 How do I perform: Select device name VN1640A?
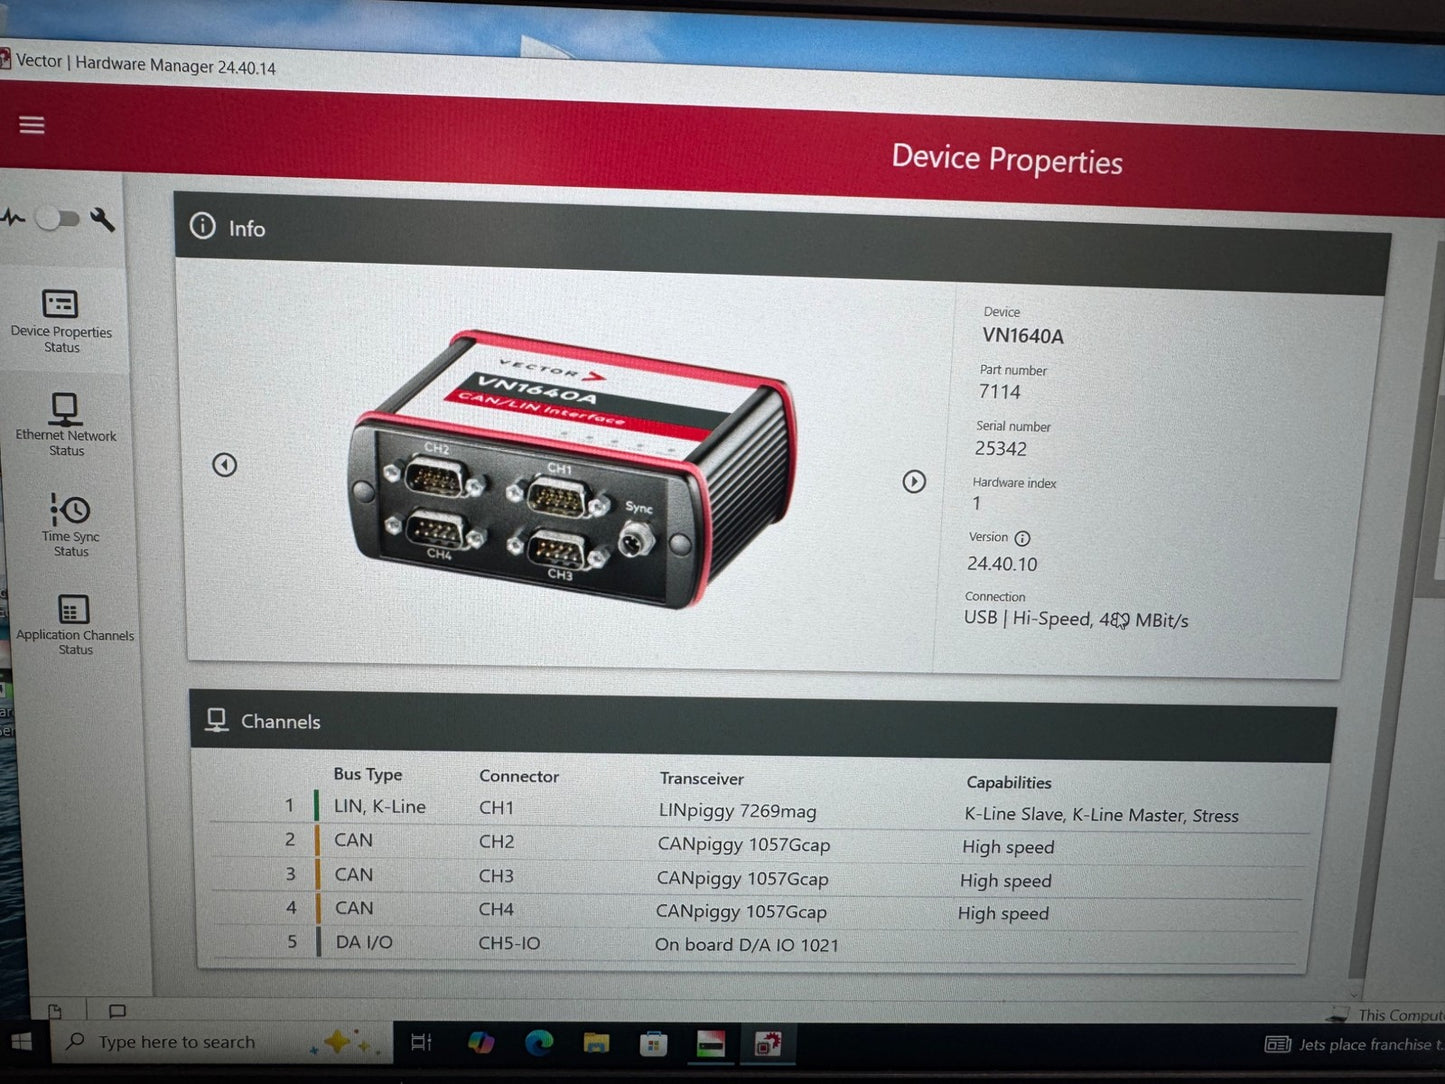coord(1022,336)
